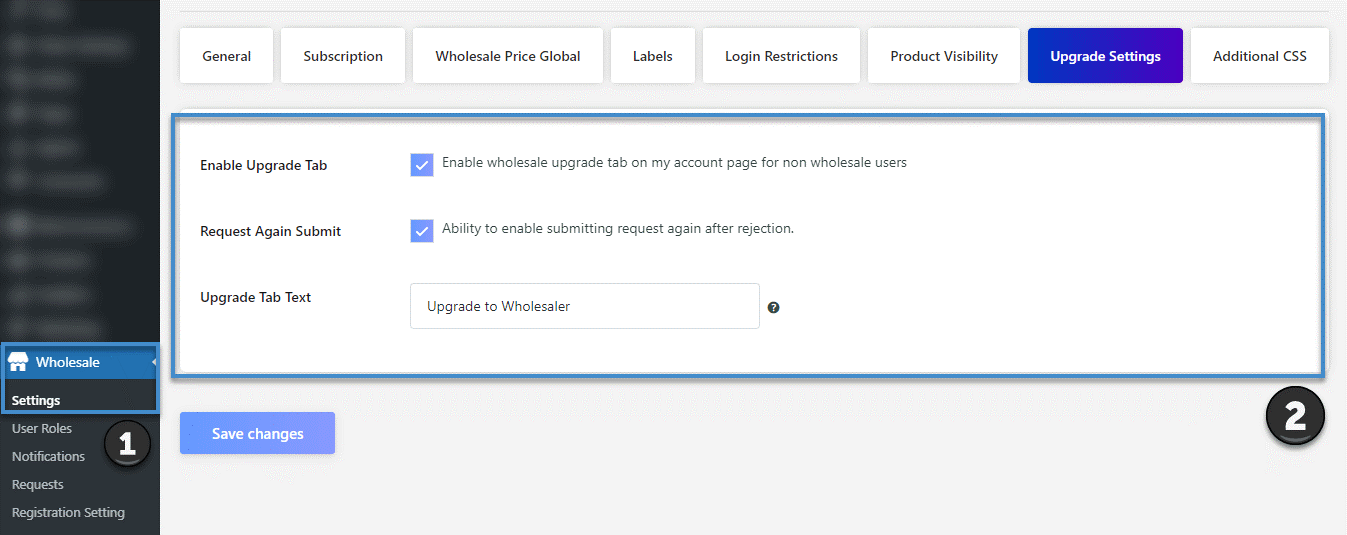Click the Upgrade Tab Text input field
This screenshot has height=535, width=1347.
584,306
